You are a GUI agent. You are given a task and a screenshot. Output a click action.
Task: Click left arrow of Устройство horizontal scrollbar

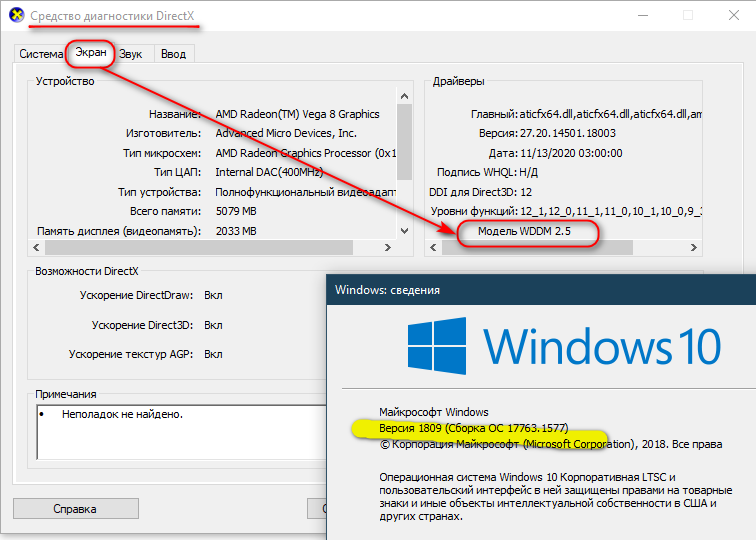(36, 247)
